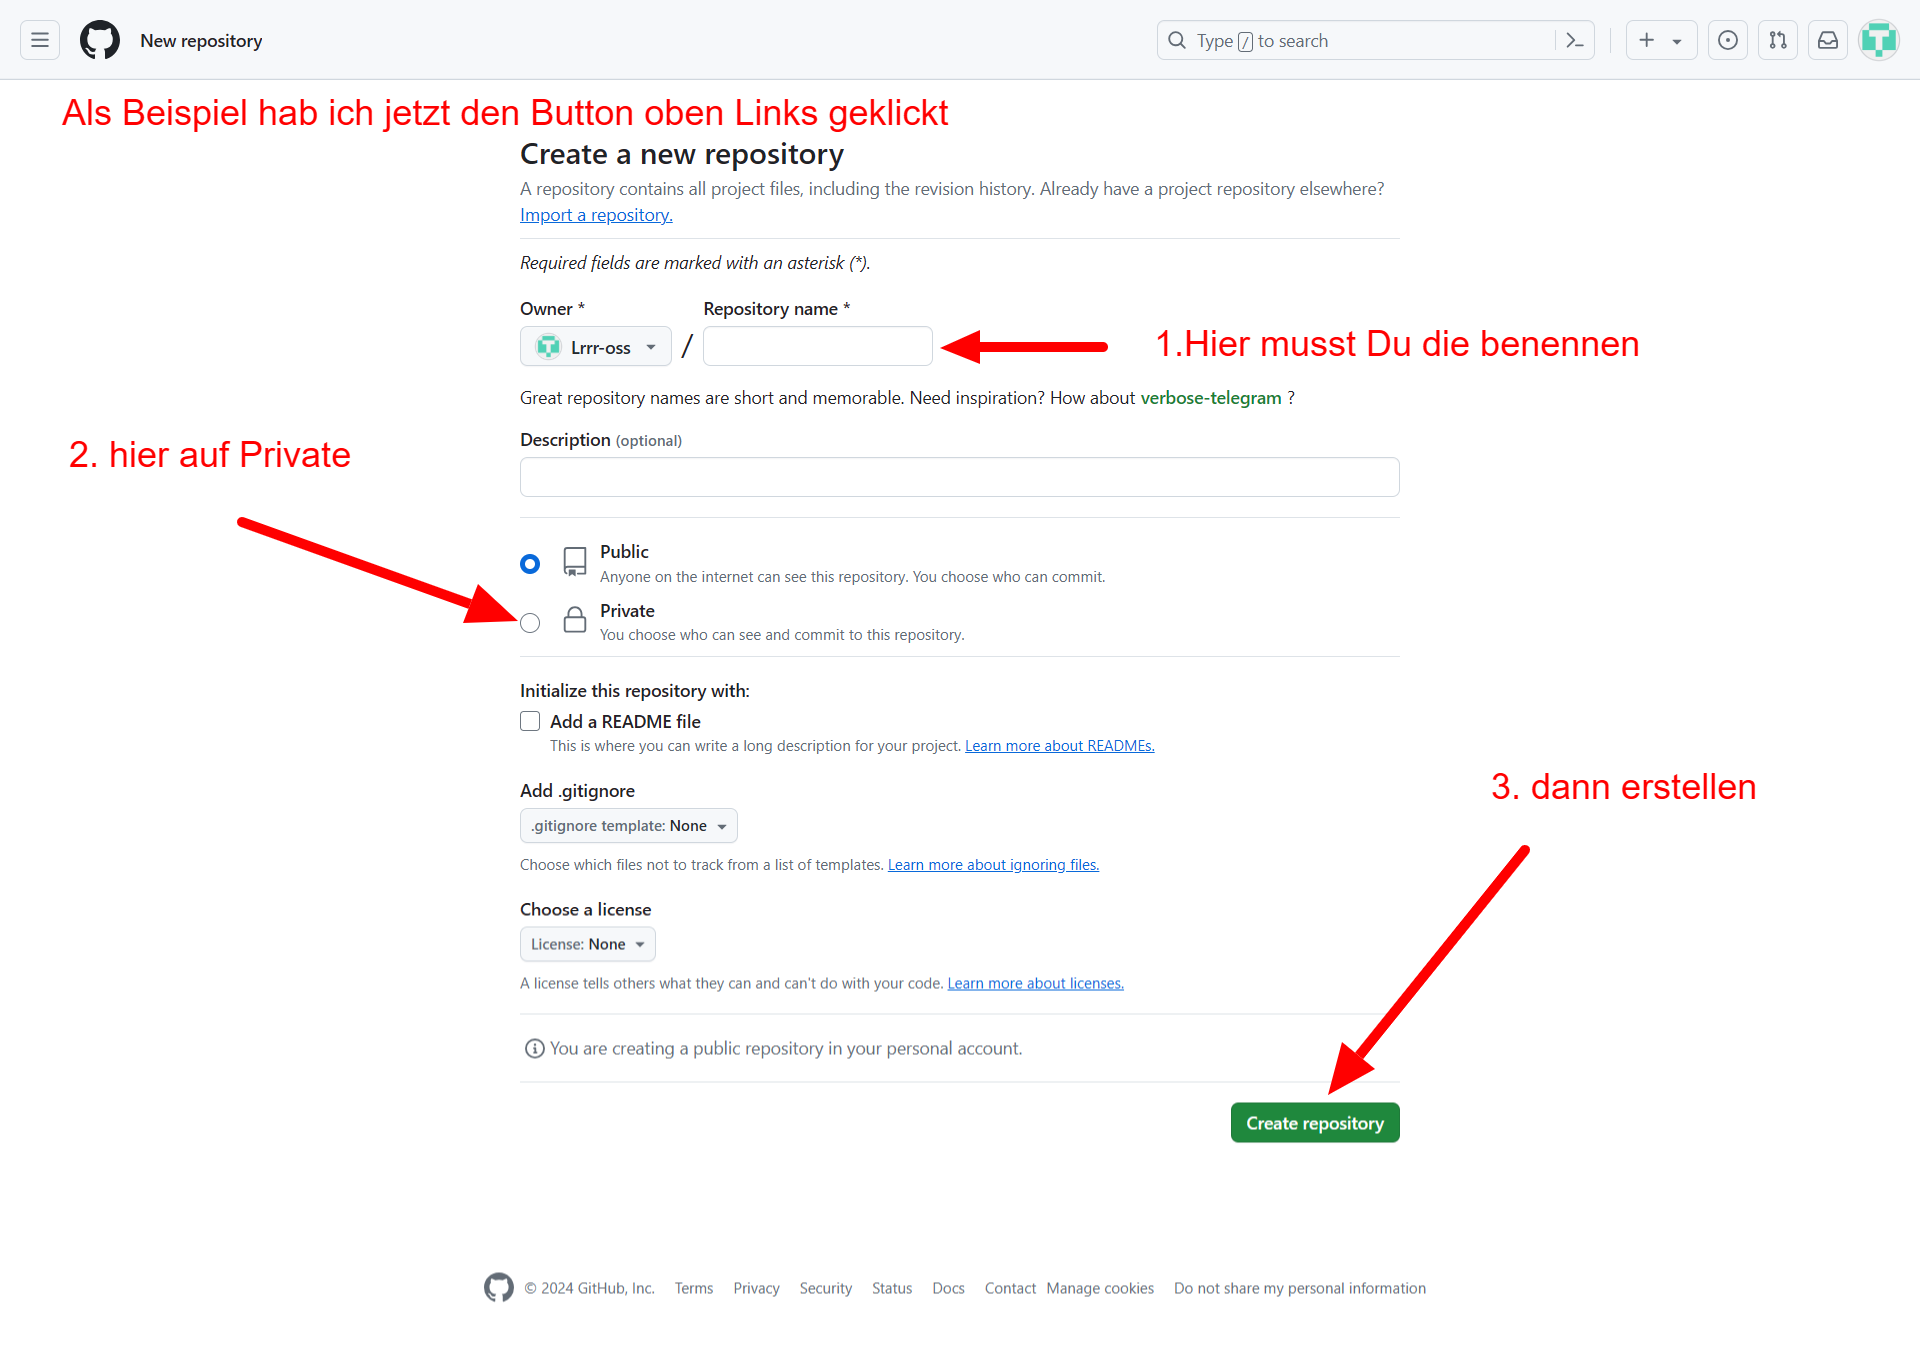Open the Issues icon in header

[1728, 40]
